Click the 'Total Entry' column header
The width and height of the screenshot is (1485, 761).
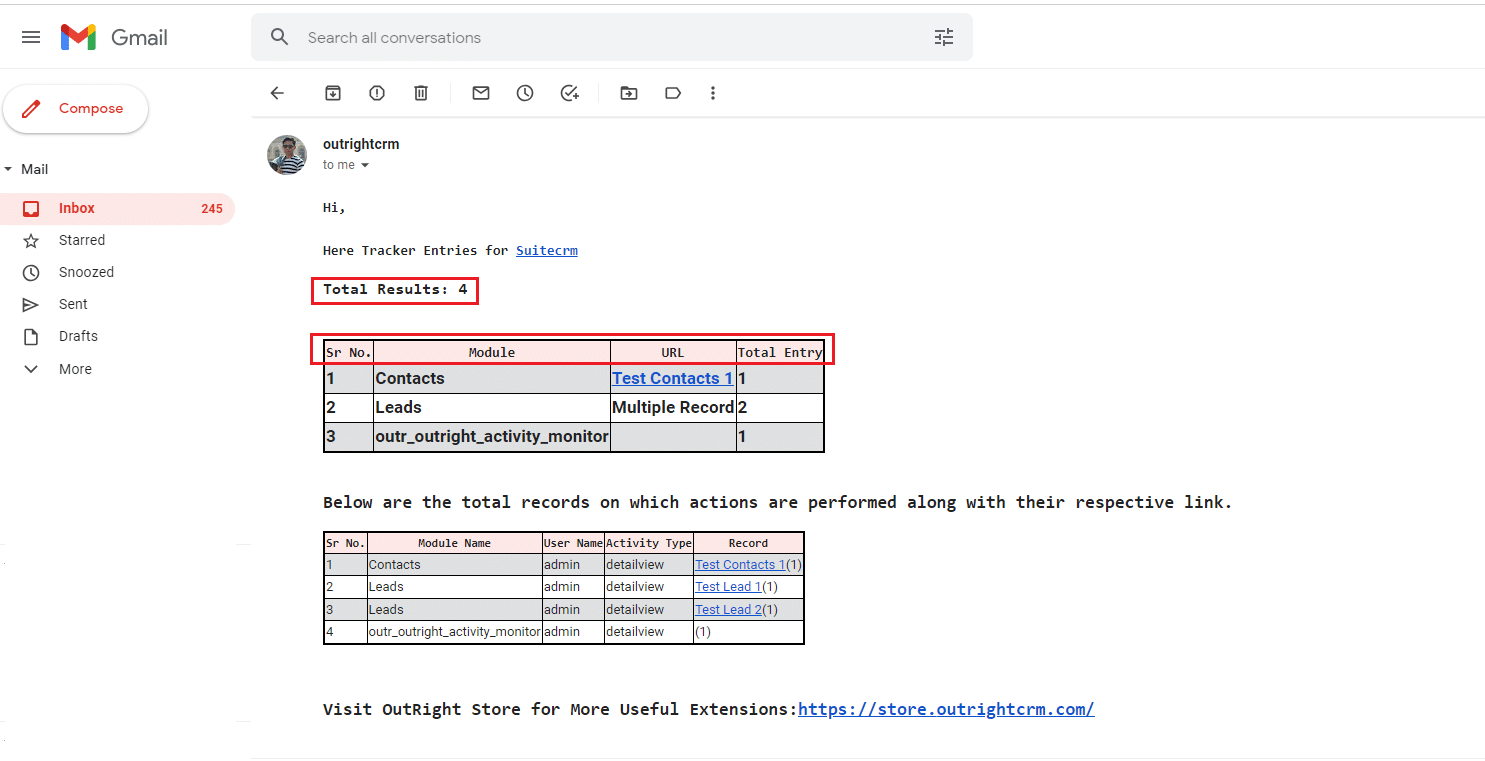tap(780, 352)
